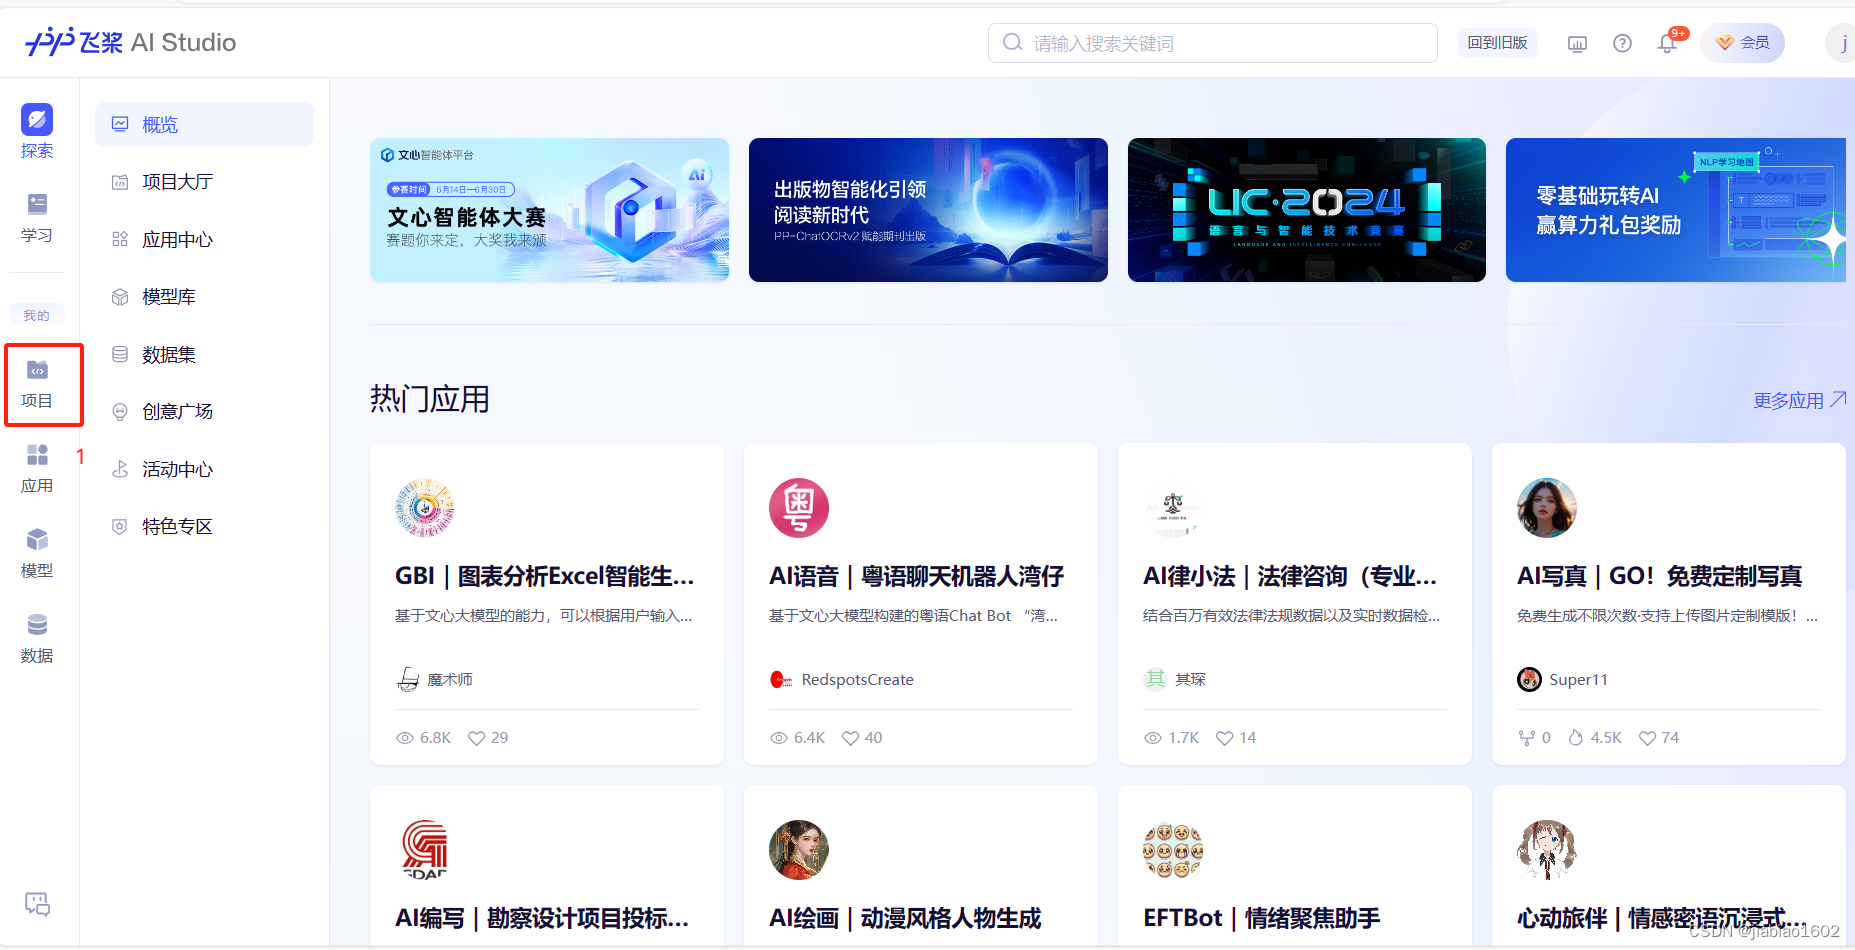
Task: Open the 探索 explore sidebar icon
Action: pyautogui.click(x=37, y=131)
